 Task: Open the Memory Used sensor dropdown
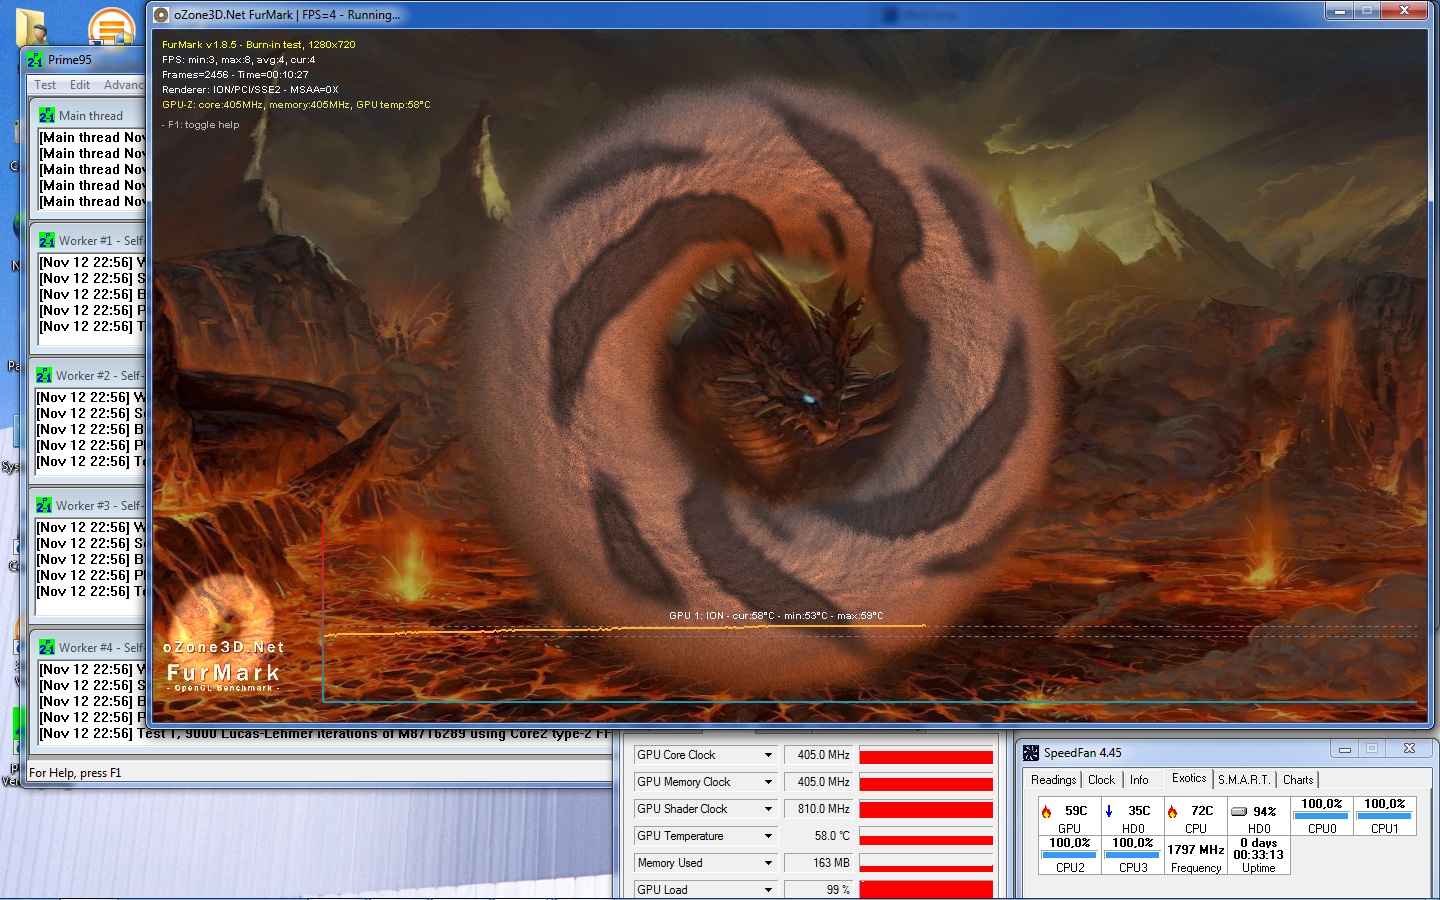coord(768,863)
